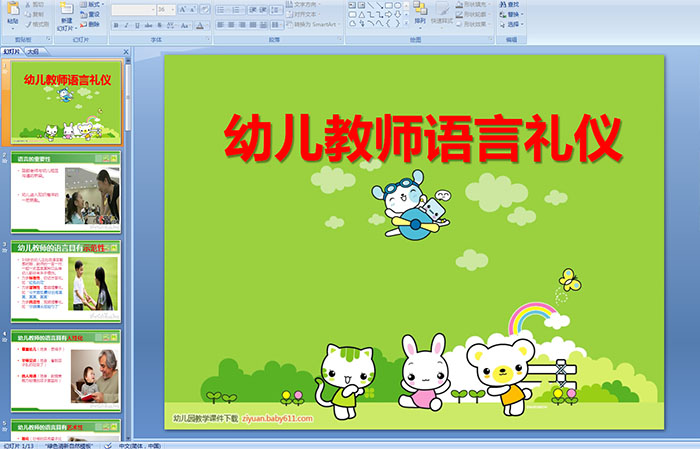Open the Select (选择) dropdown

(511, 24)
